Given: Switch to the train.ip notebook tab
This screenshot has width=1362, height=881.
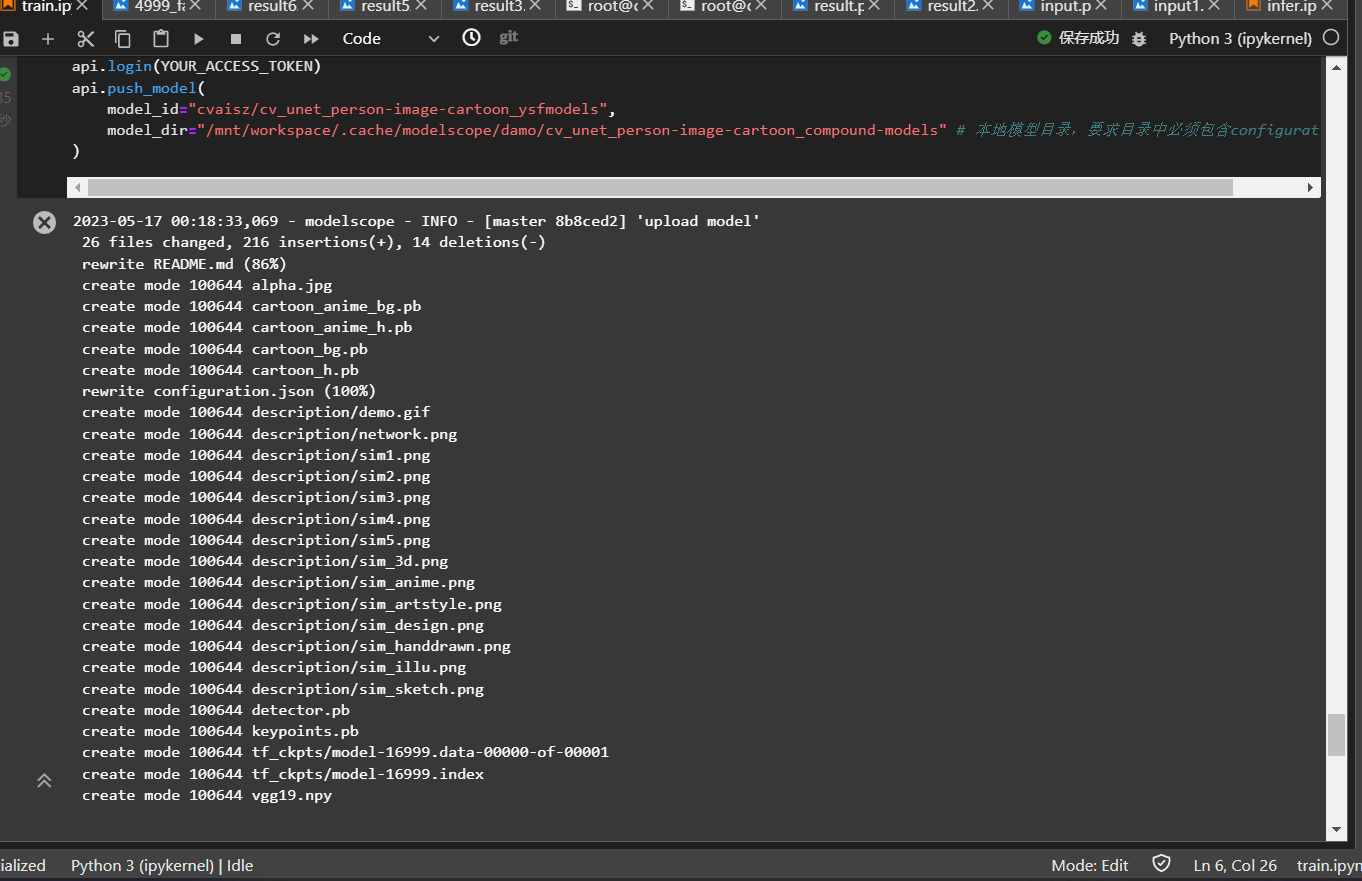Looking at the screenshot, I should (45, 7).
